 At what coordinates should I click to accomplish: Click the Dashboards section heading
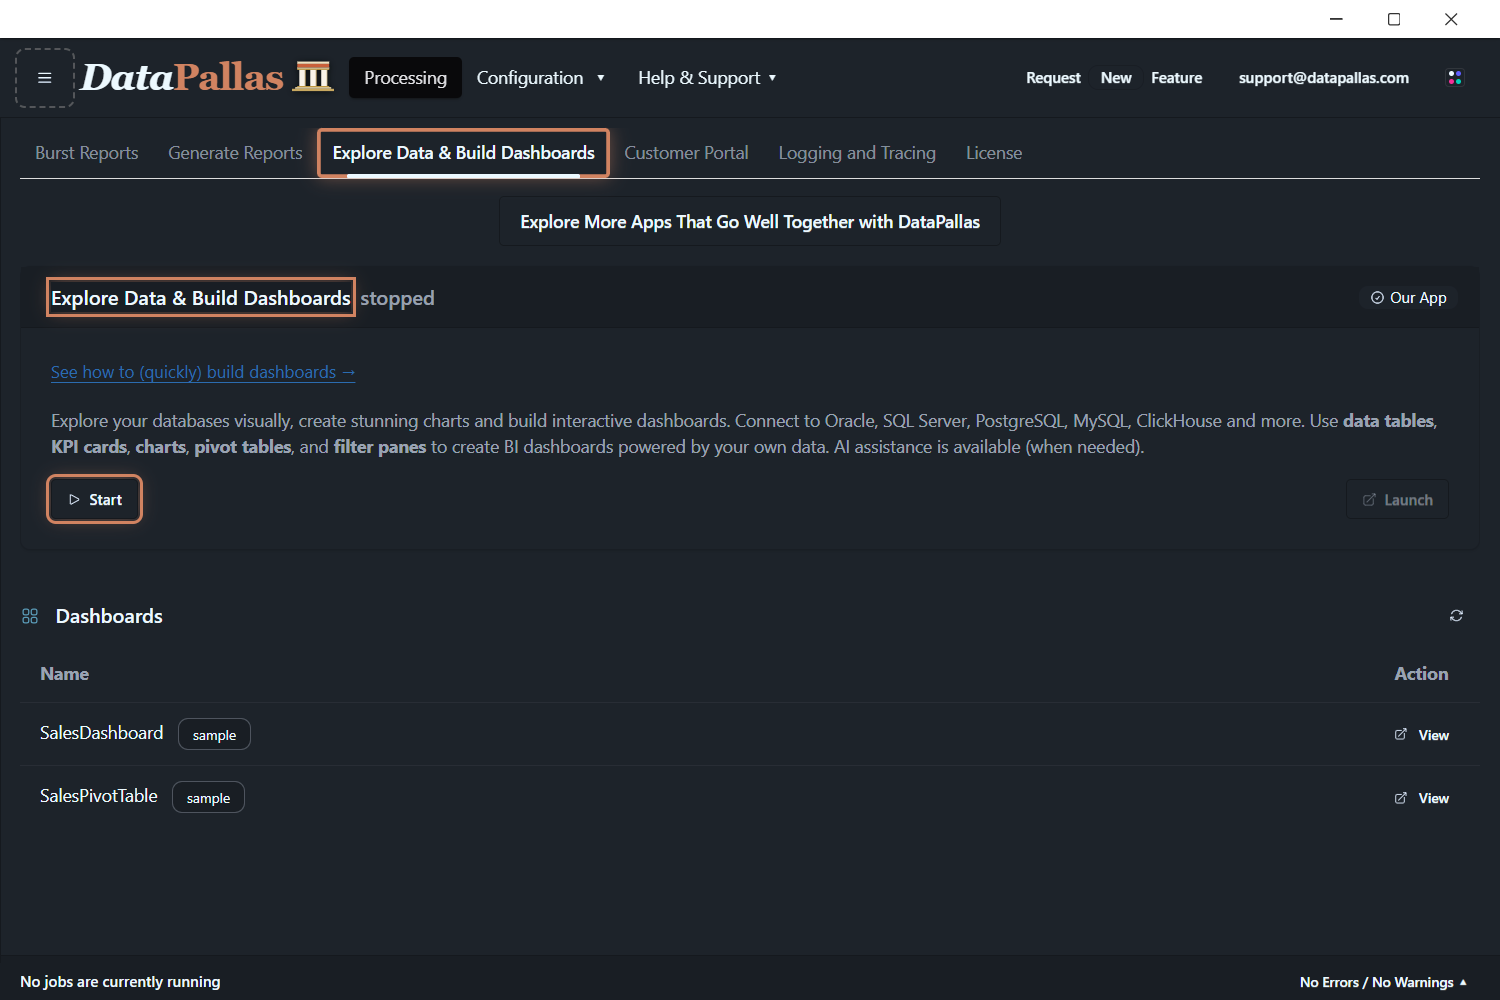[109, 616]
